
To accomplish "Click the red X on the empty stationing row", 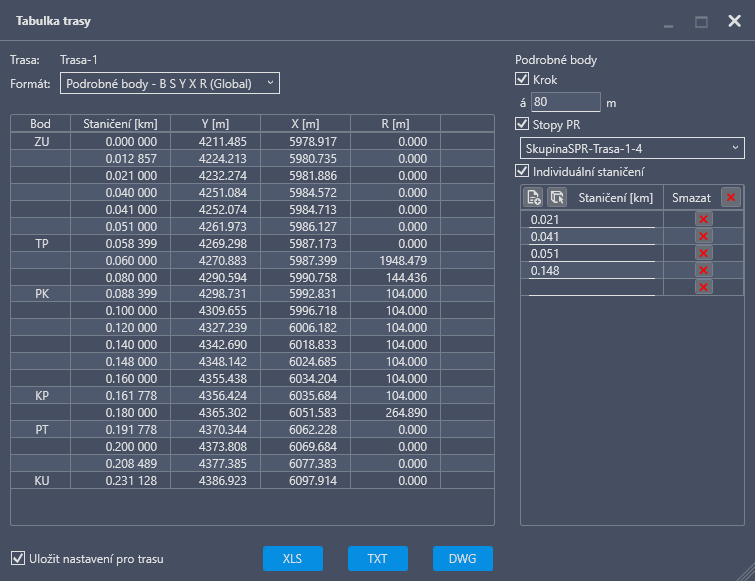I will tap(702, 287).
